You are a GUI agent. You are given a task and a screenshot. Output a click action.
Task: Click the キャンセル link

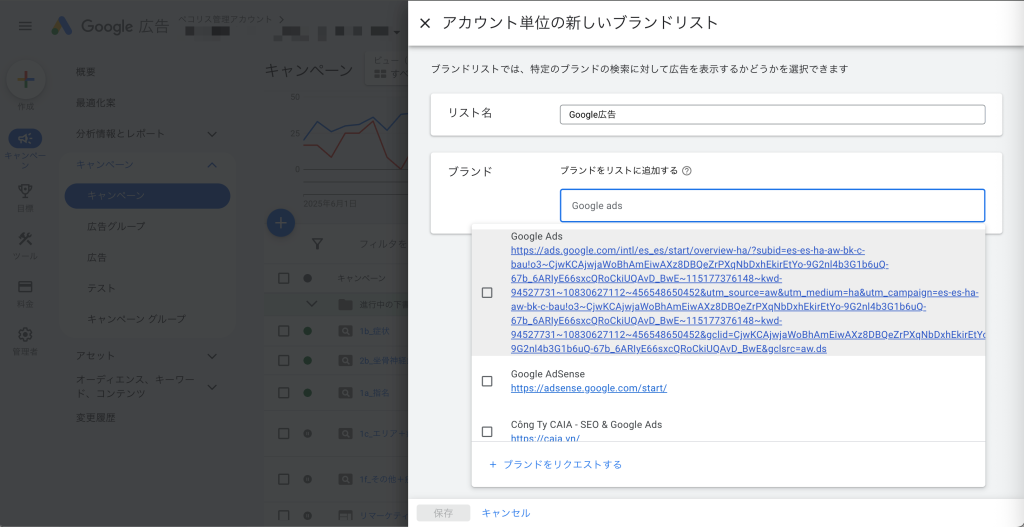pos(506,513)
